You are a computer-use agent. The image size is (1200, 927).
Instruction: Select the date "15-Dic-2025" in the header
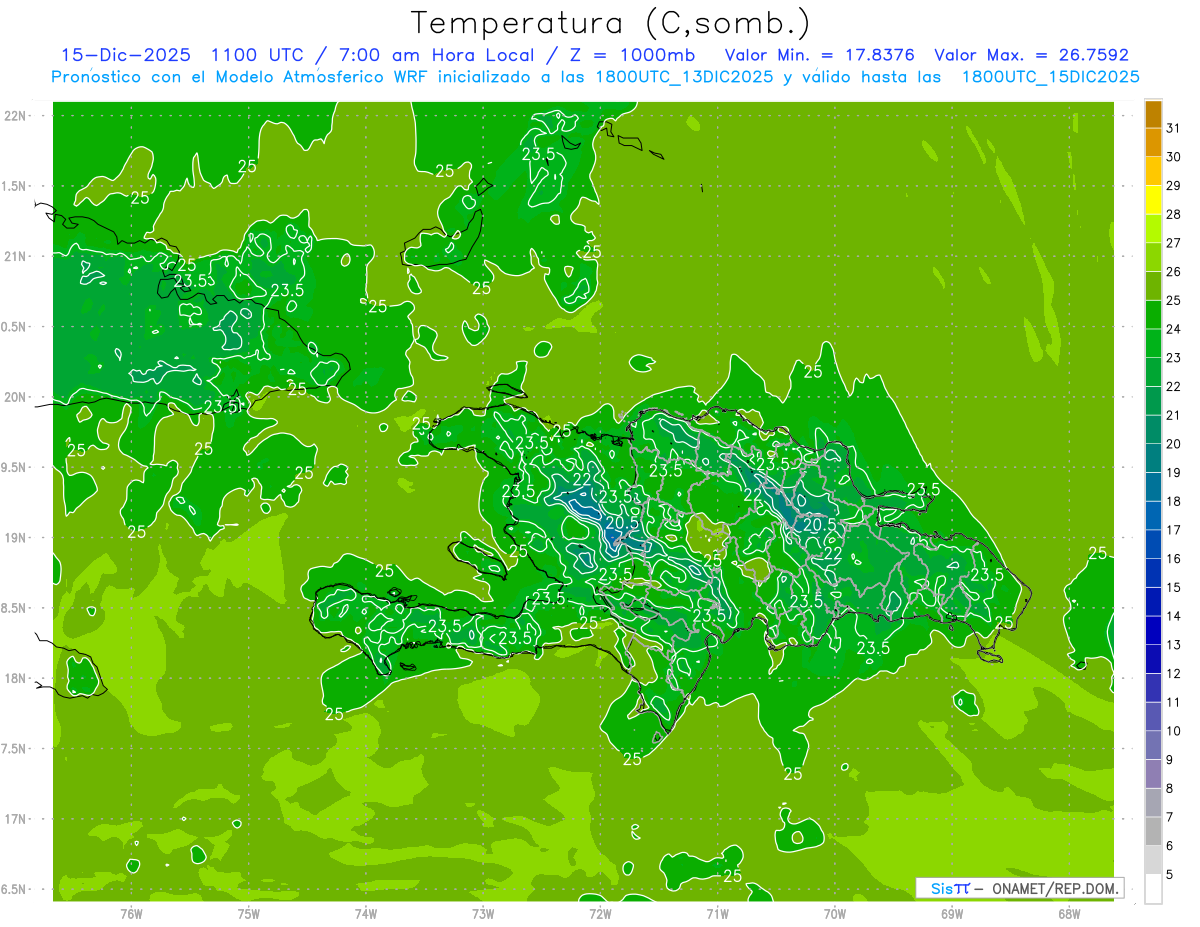tap(125, 55)
